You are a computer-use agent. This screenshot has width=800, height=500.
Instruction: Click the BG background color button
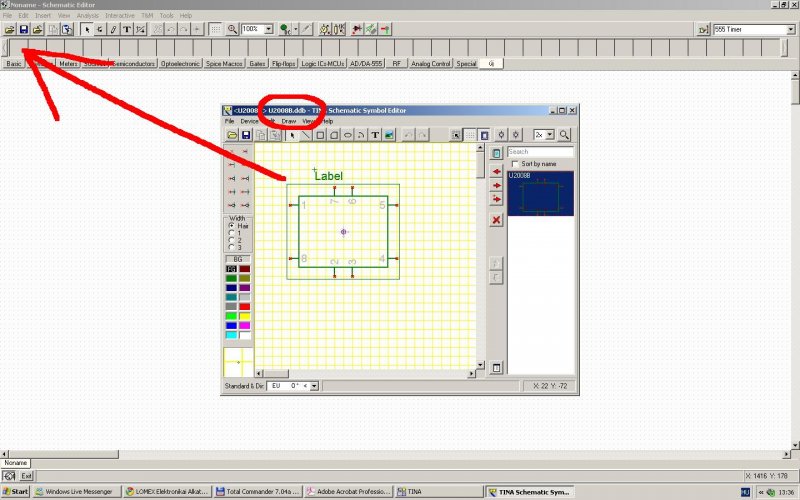pyautogui.click(x=238, y=259)
